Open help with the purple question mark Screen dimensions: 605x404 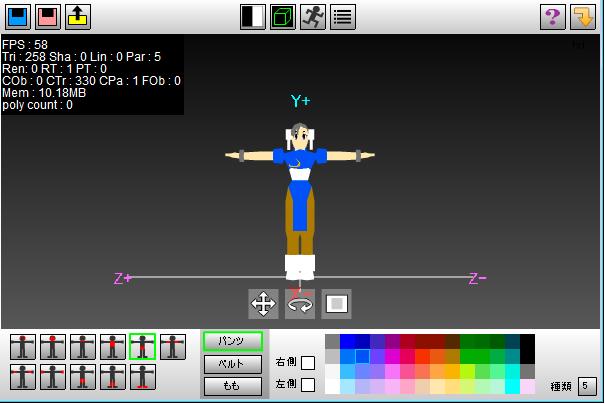click(553, 17)
